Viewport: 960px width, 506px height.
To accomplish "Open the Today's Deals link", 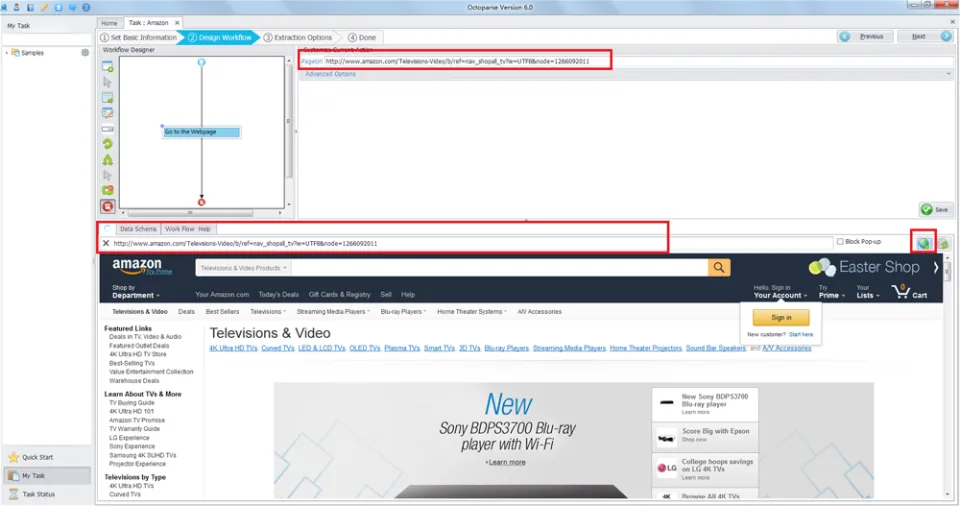I will point(279,295).
